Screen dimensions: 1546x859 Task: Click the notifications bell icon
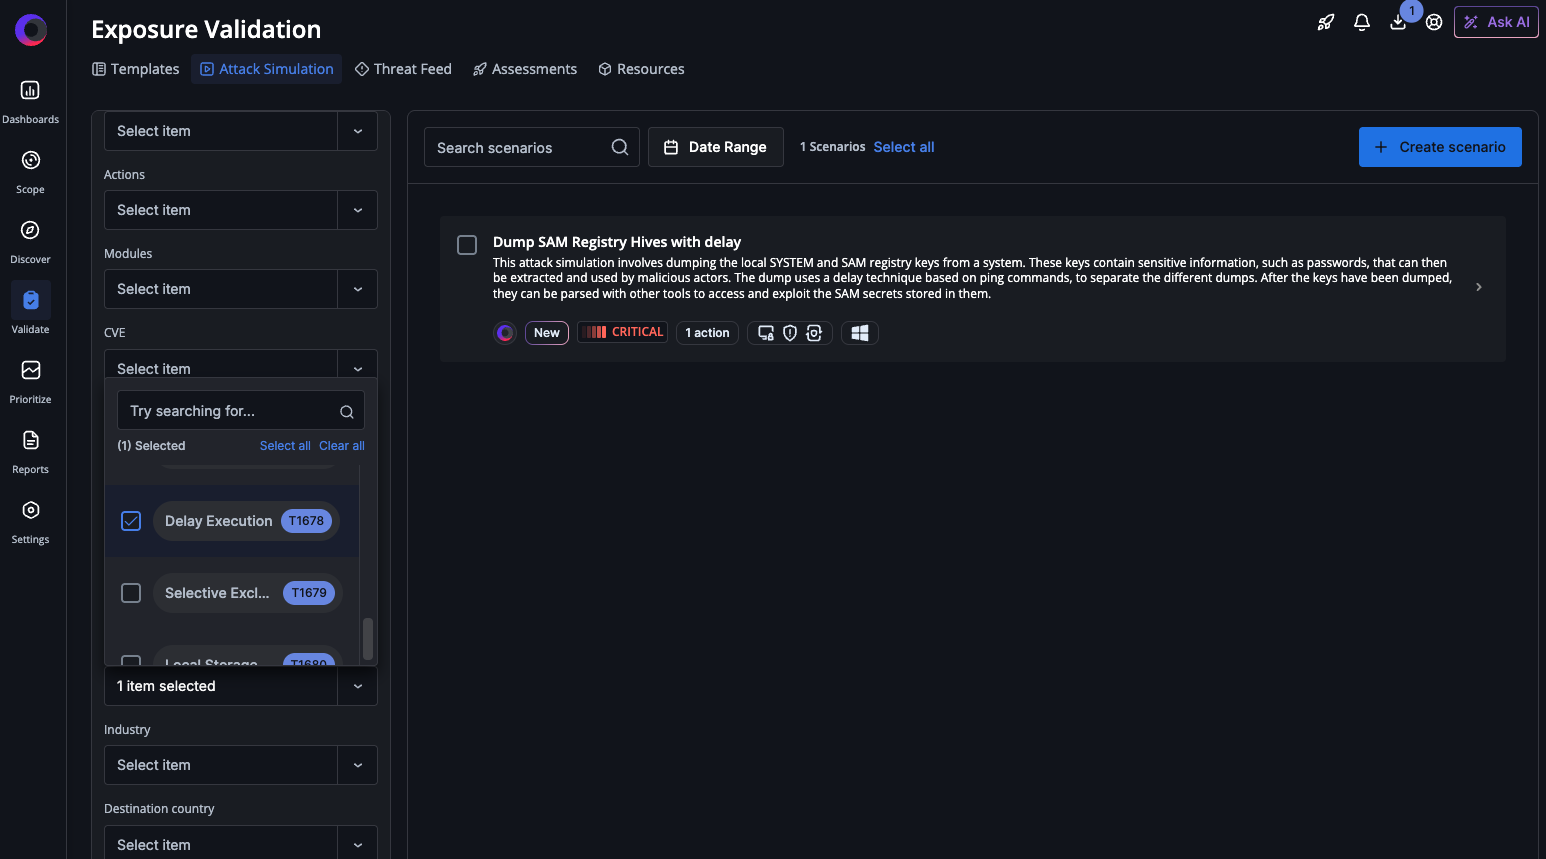[x=1361, y=22]
